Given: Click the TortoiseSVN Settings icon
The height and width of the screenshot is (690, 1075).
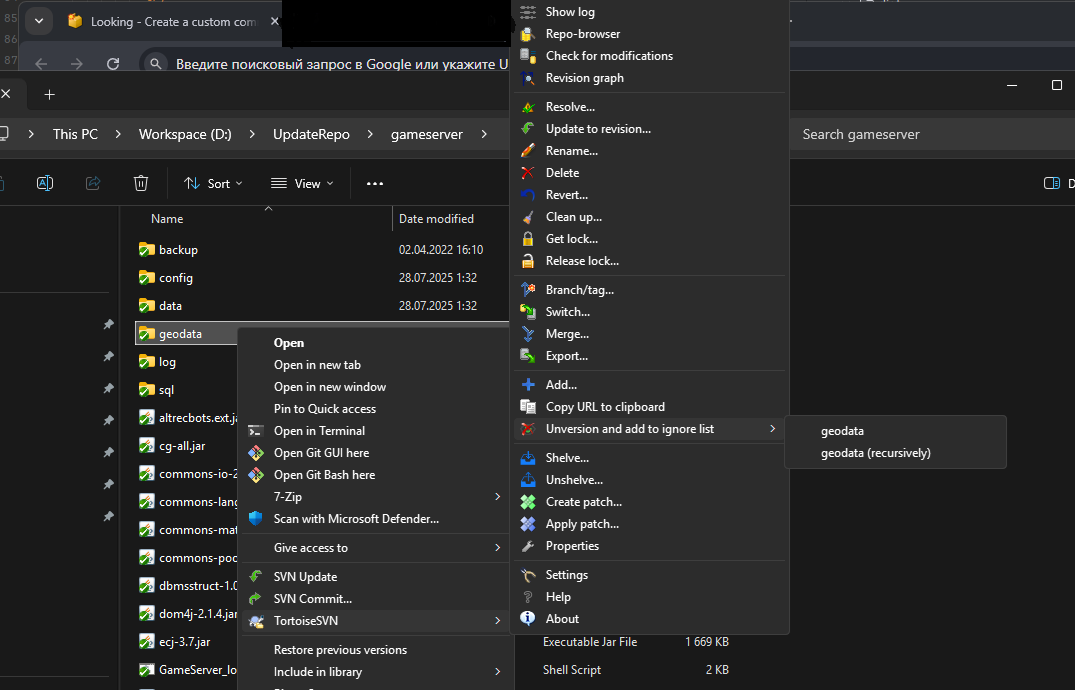Looking at the screenshot, I should click(528, 575).
